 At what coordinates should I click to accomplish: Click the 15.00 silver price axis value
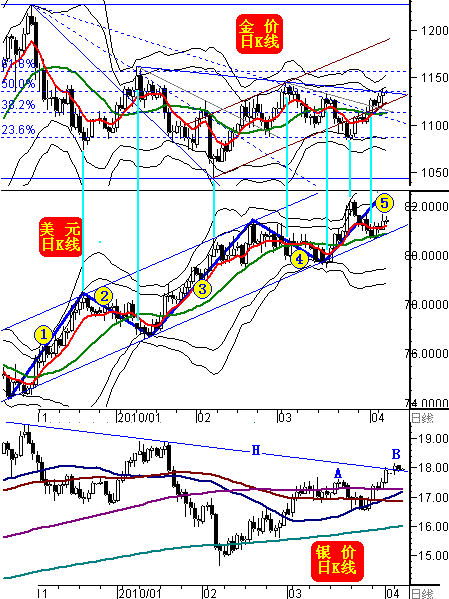click(x=433, y=556)
